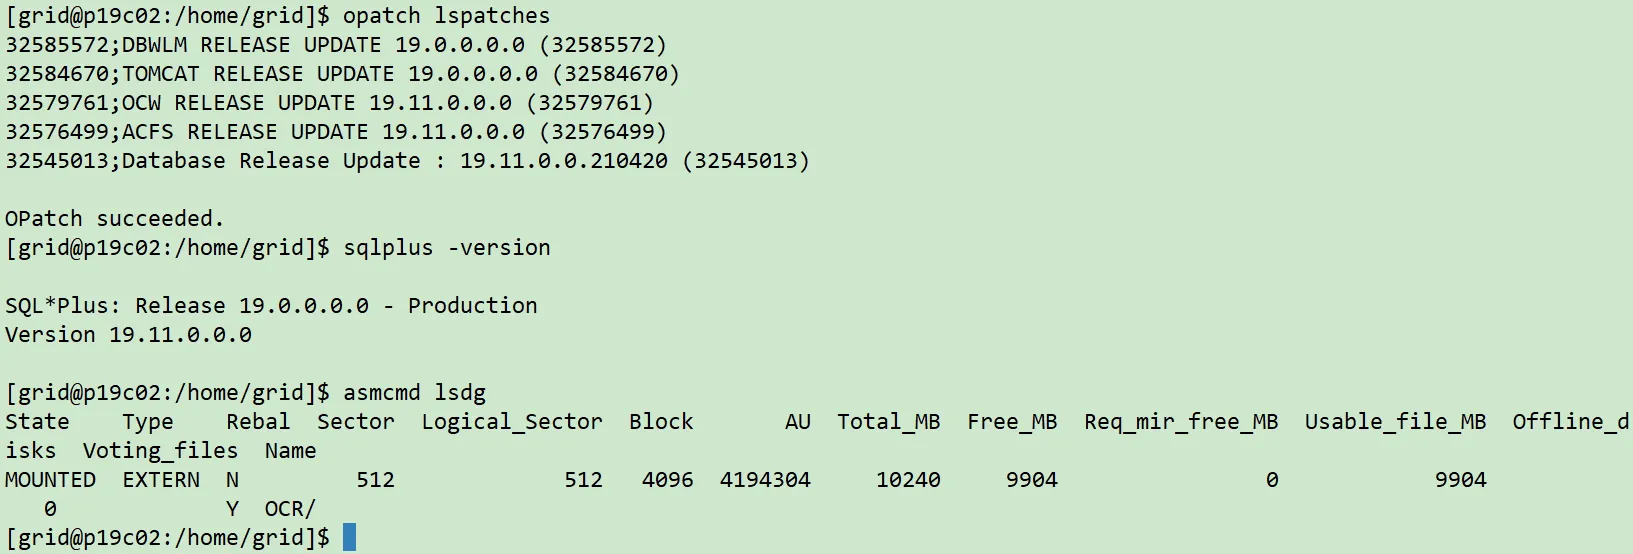Click the 'EXTERN' type value
The image size is (1633, 554).
[161, 480]
